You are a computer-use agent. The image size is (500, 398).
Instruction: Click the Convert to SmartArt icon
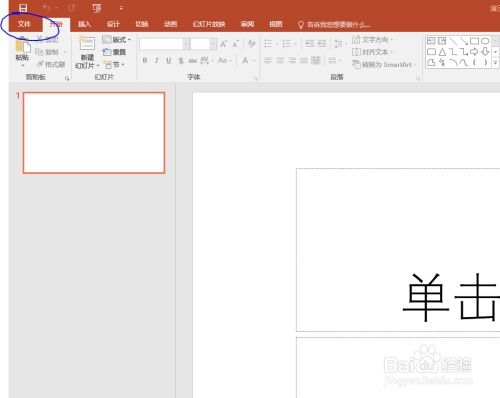356,64
